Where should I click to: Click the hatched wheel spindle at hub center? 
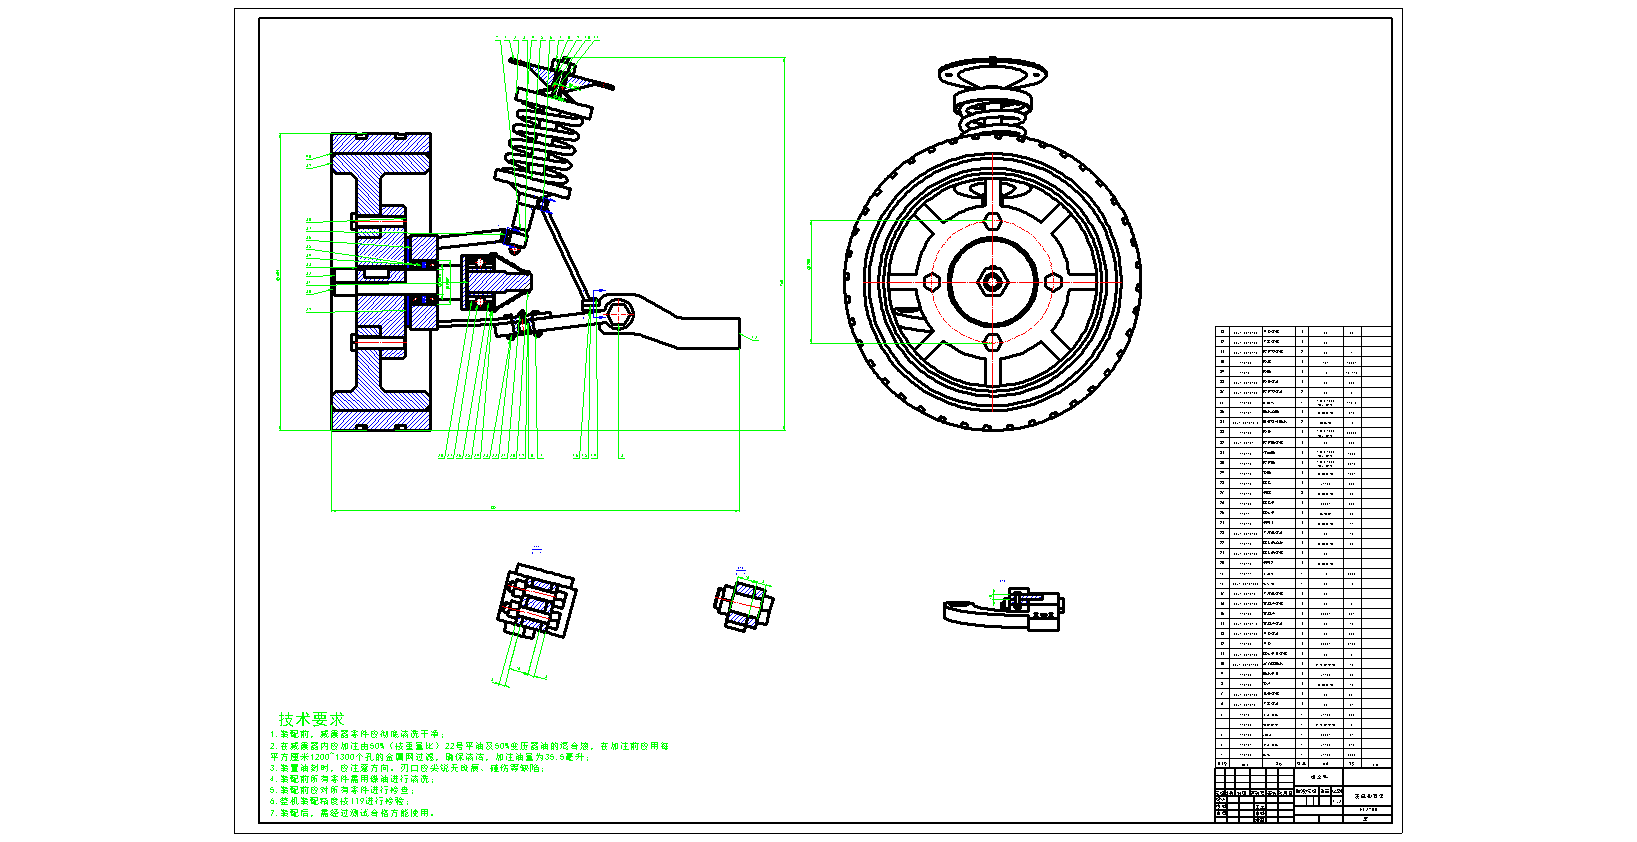(x=380, y=278)
